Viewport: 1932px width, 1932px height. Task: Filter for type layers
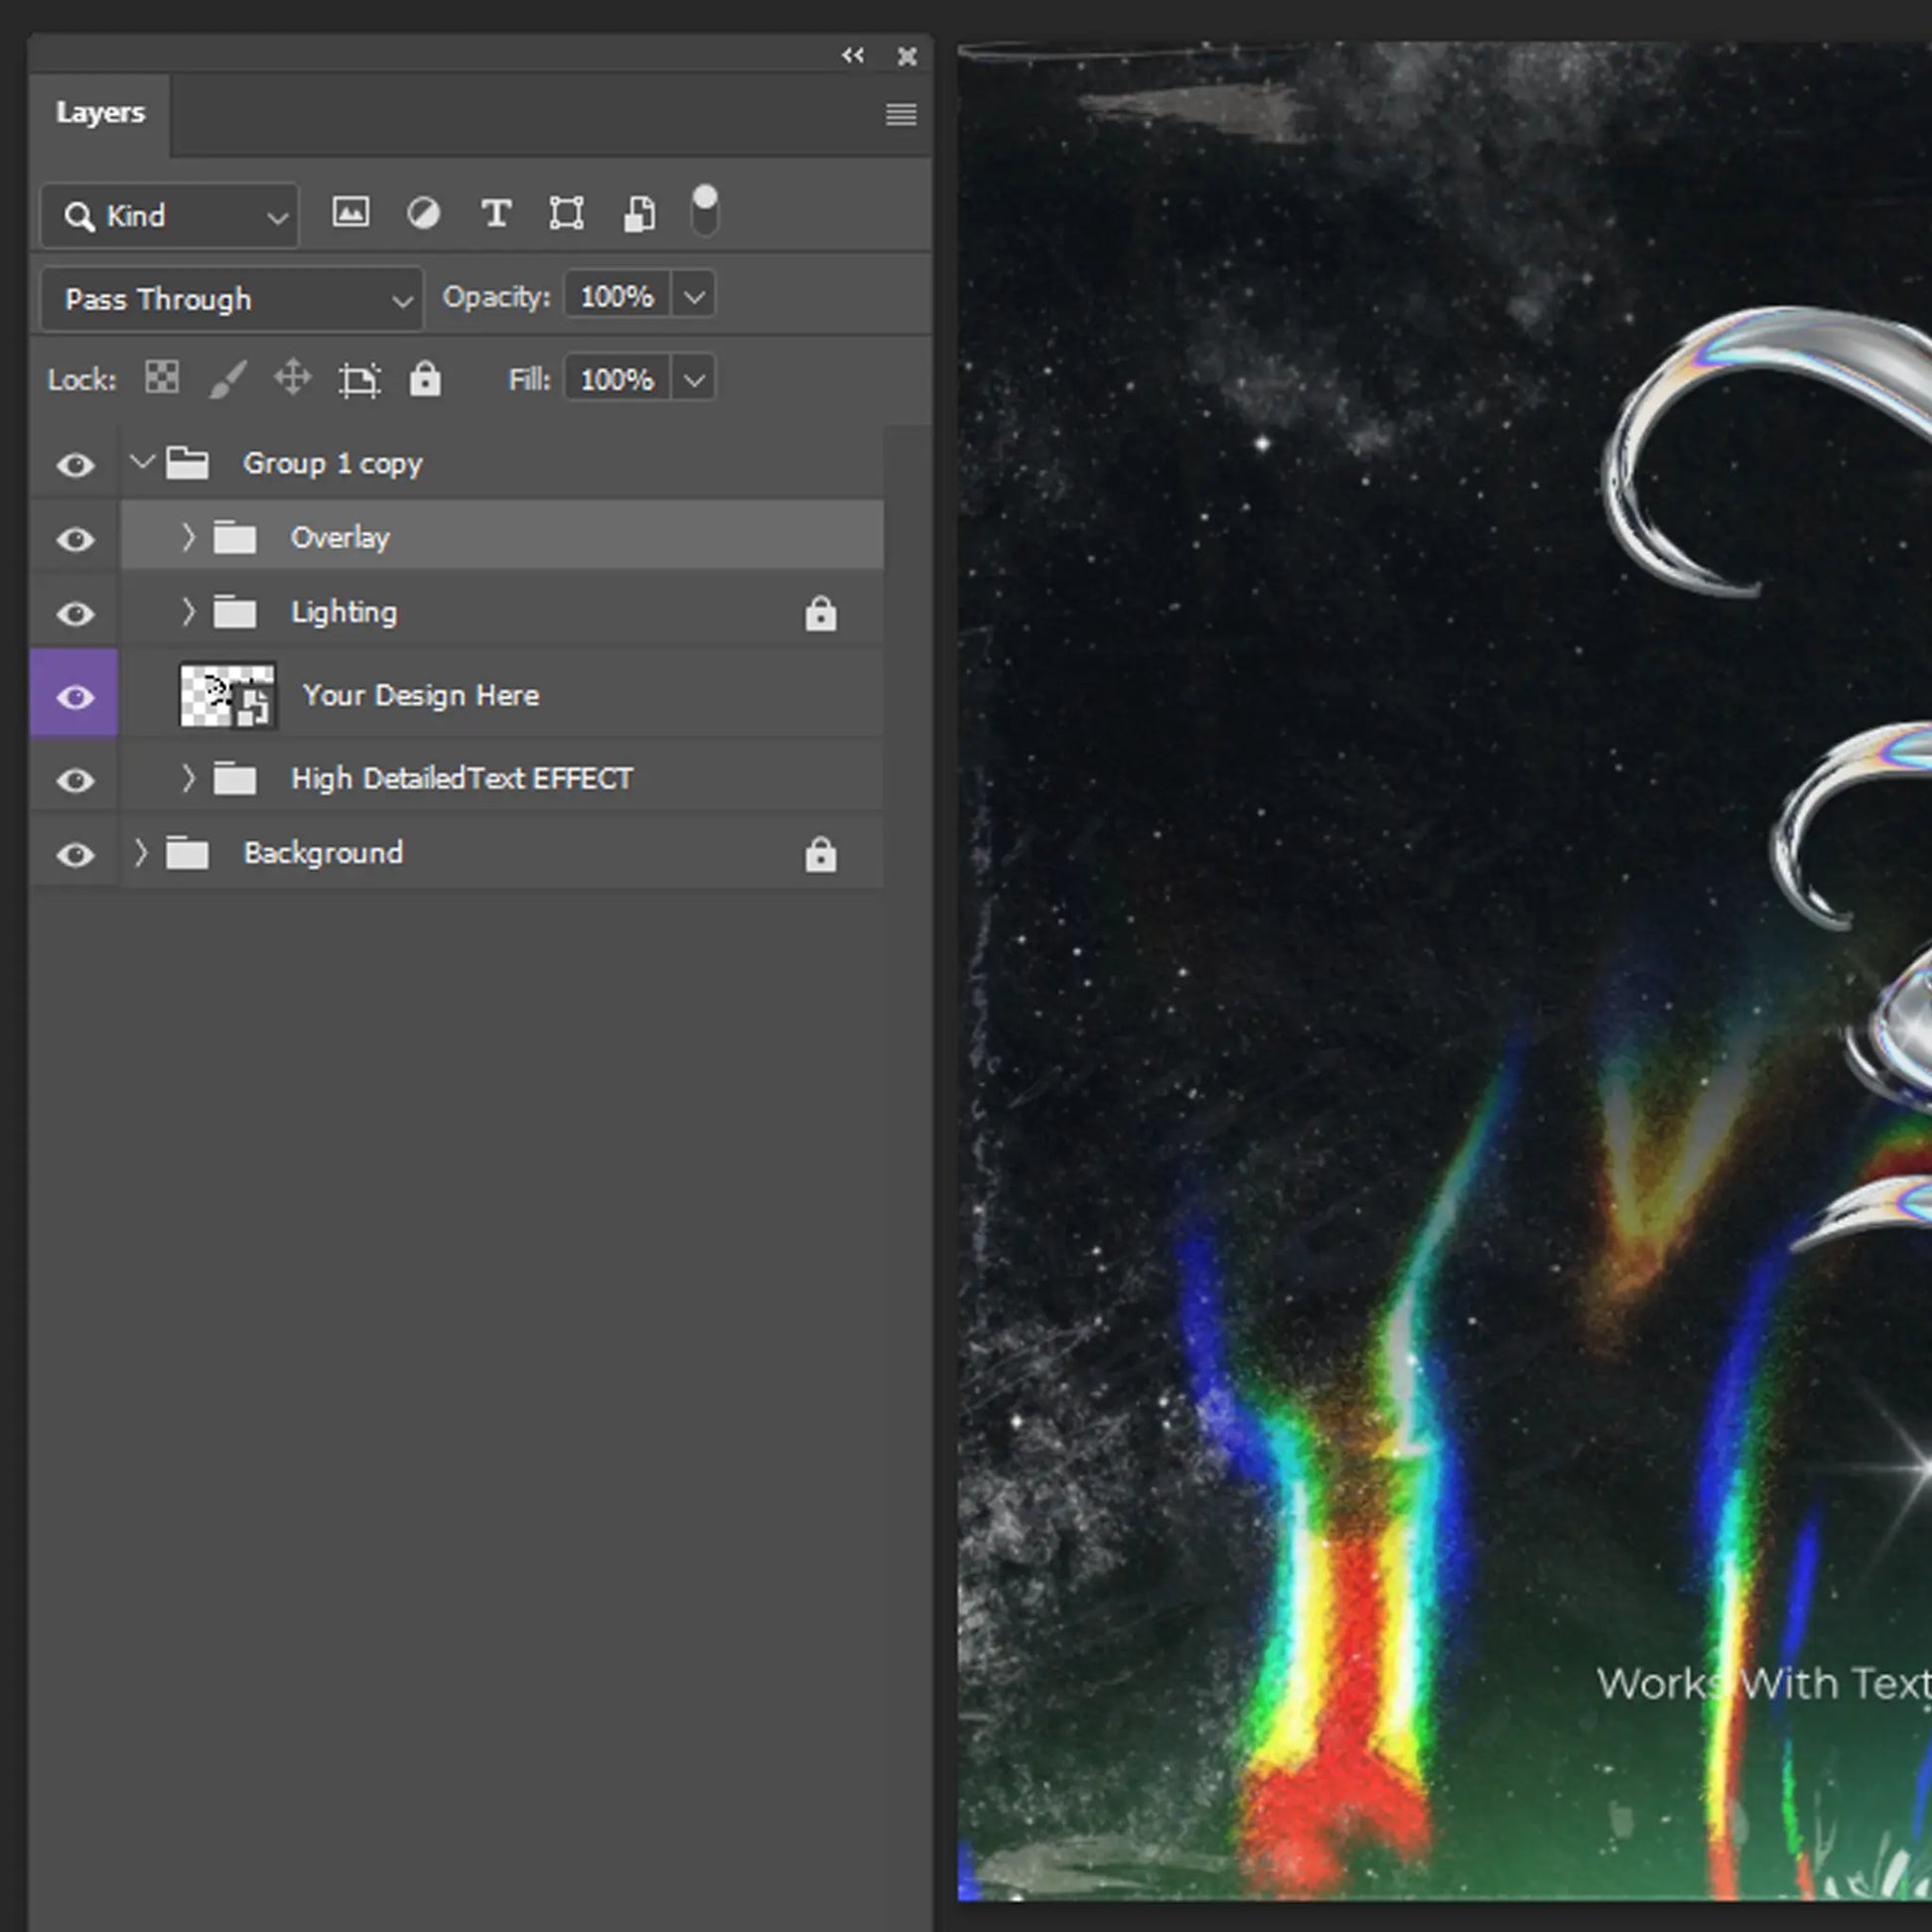click(496, 213)
